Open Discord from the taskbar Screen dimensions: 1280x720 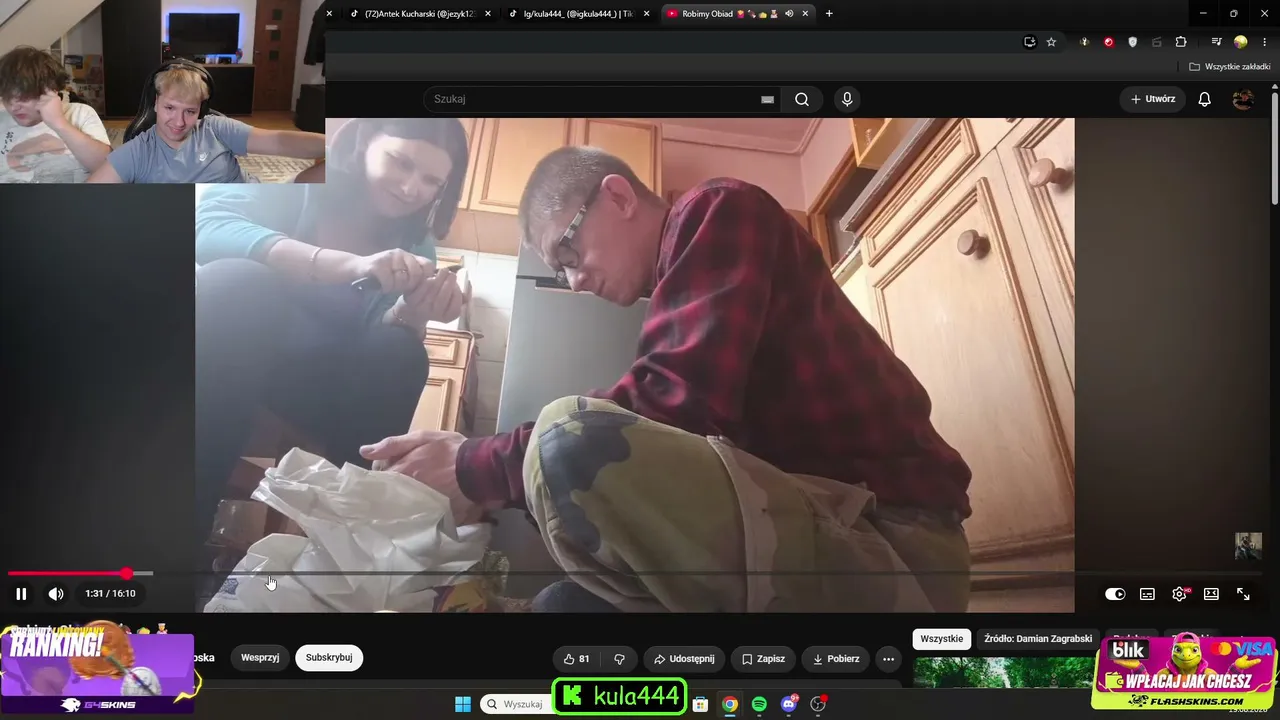click(789, 704)
